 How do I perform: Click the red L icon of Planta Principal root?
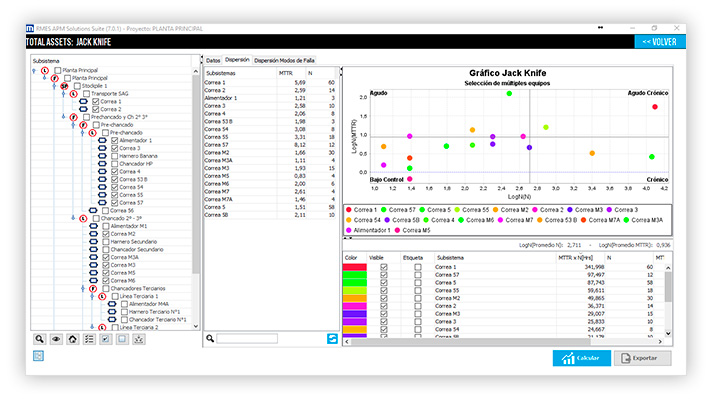[45, 70]
